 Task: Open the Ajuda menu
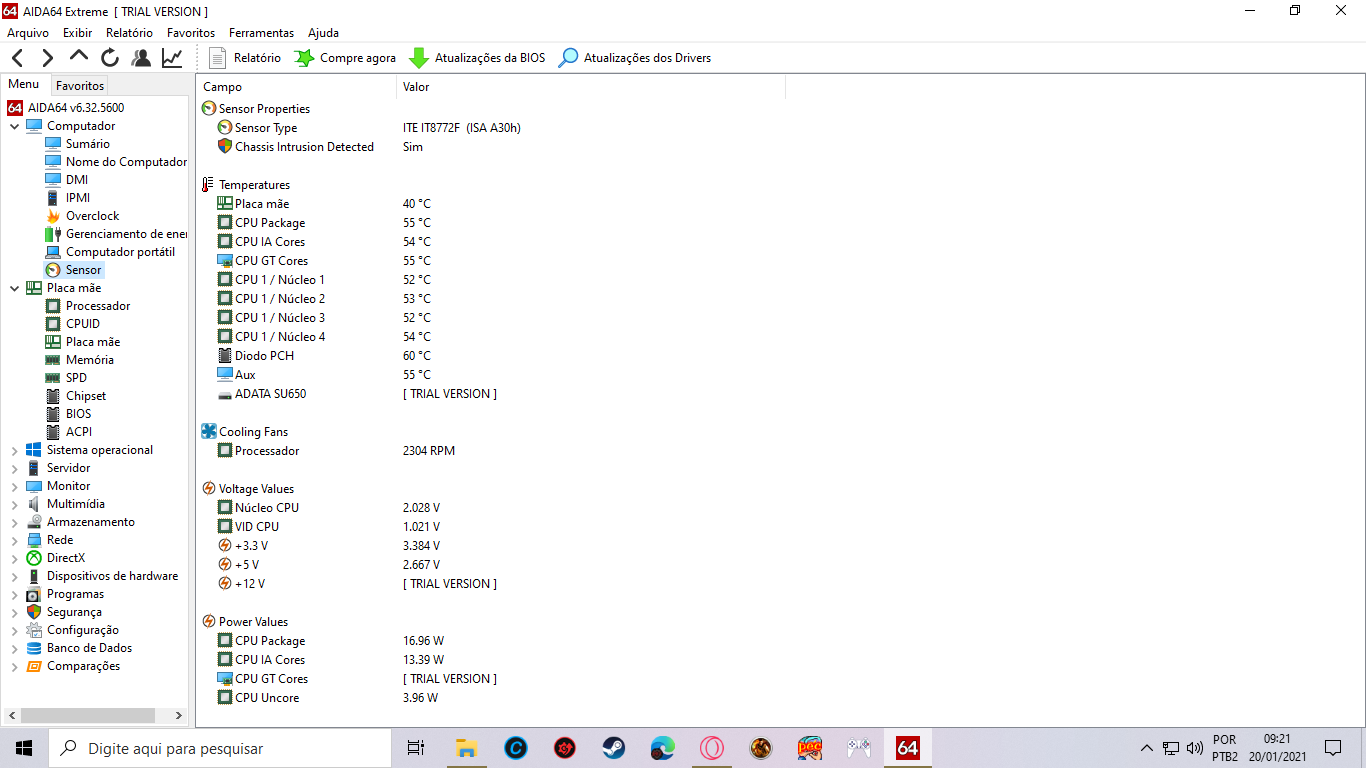click(x=323, y=33)
